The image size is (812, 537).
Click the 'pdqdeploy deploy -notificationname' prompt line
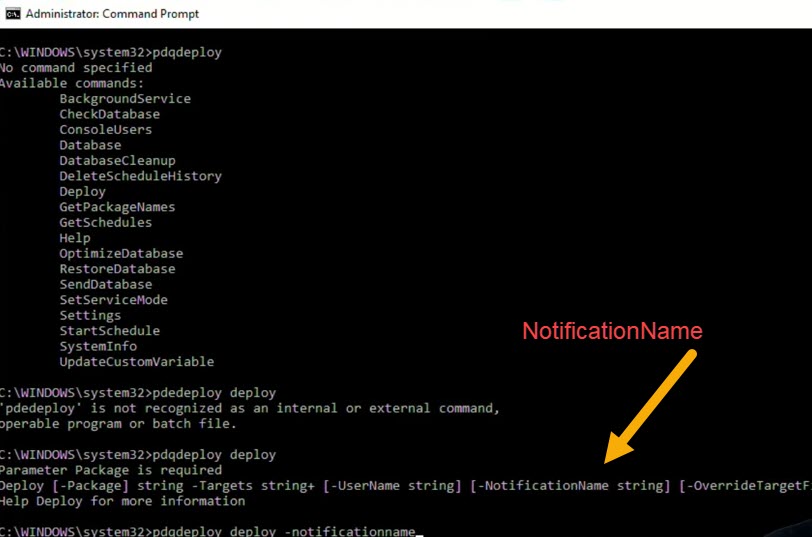pos(211,531)
